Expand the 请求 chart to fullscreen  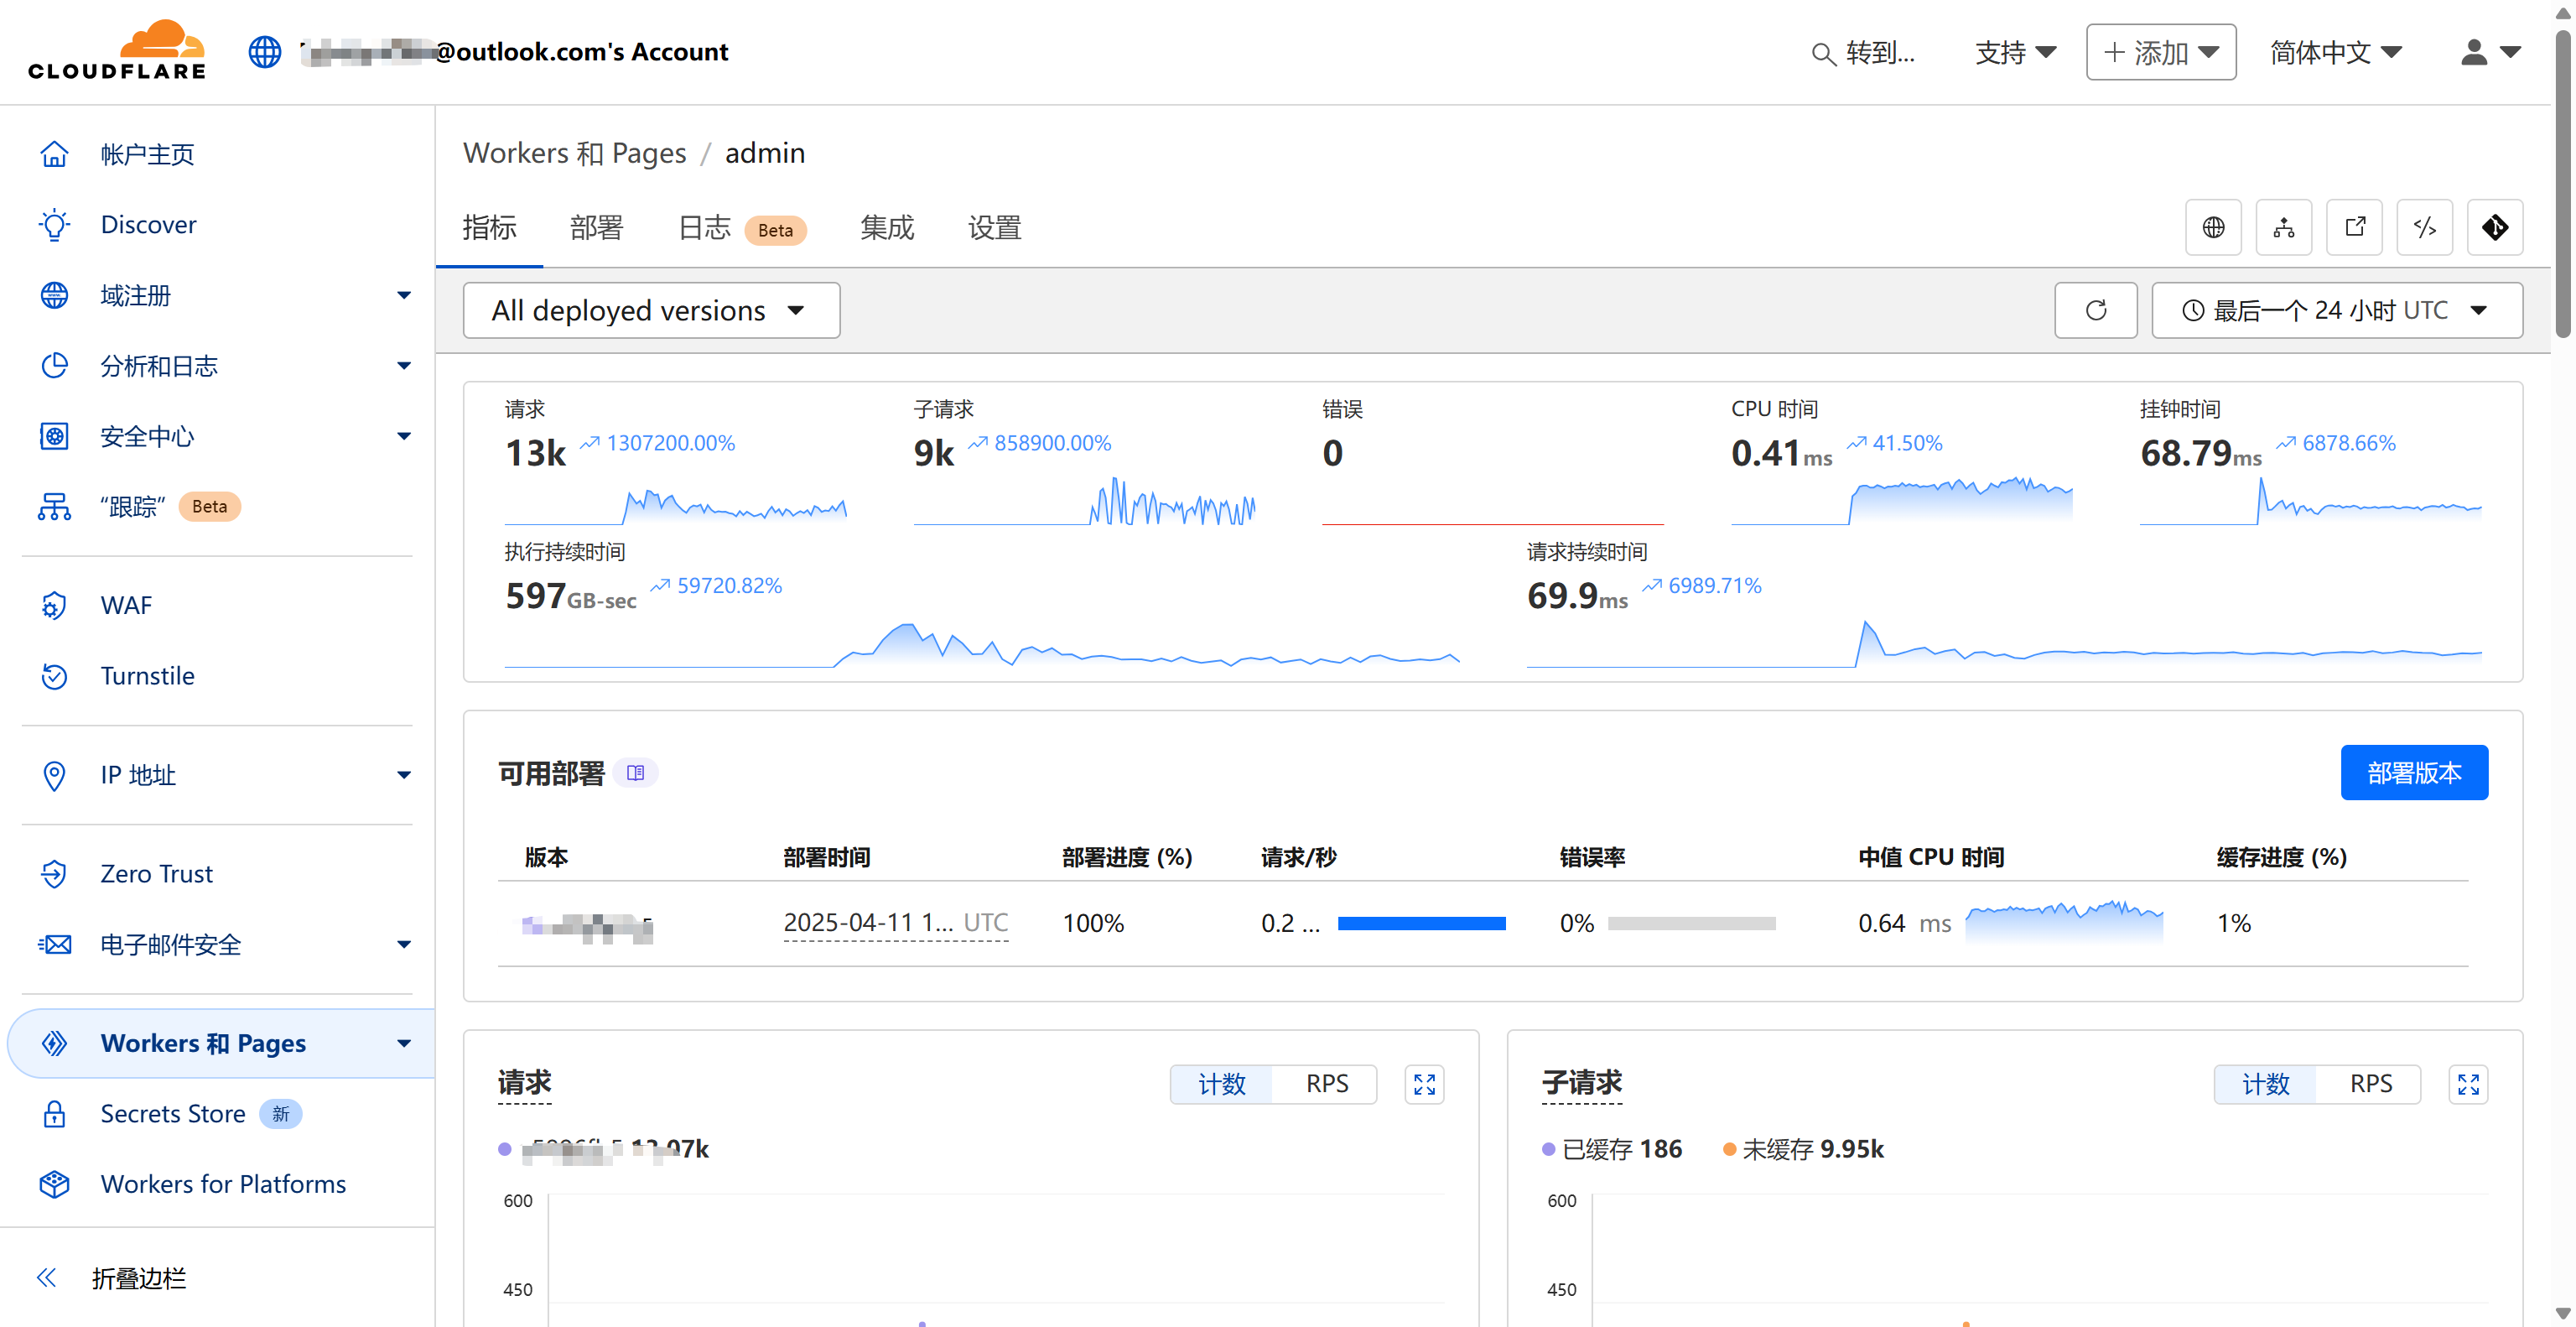(1424, 1084)
